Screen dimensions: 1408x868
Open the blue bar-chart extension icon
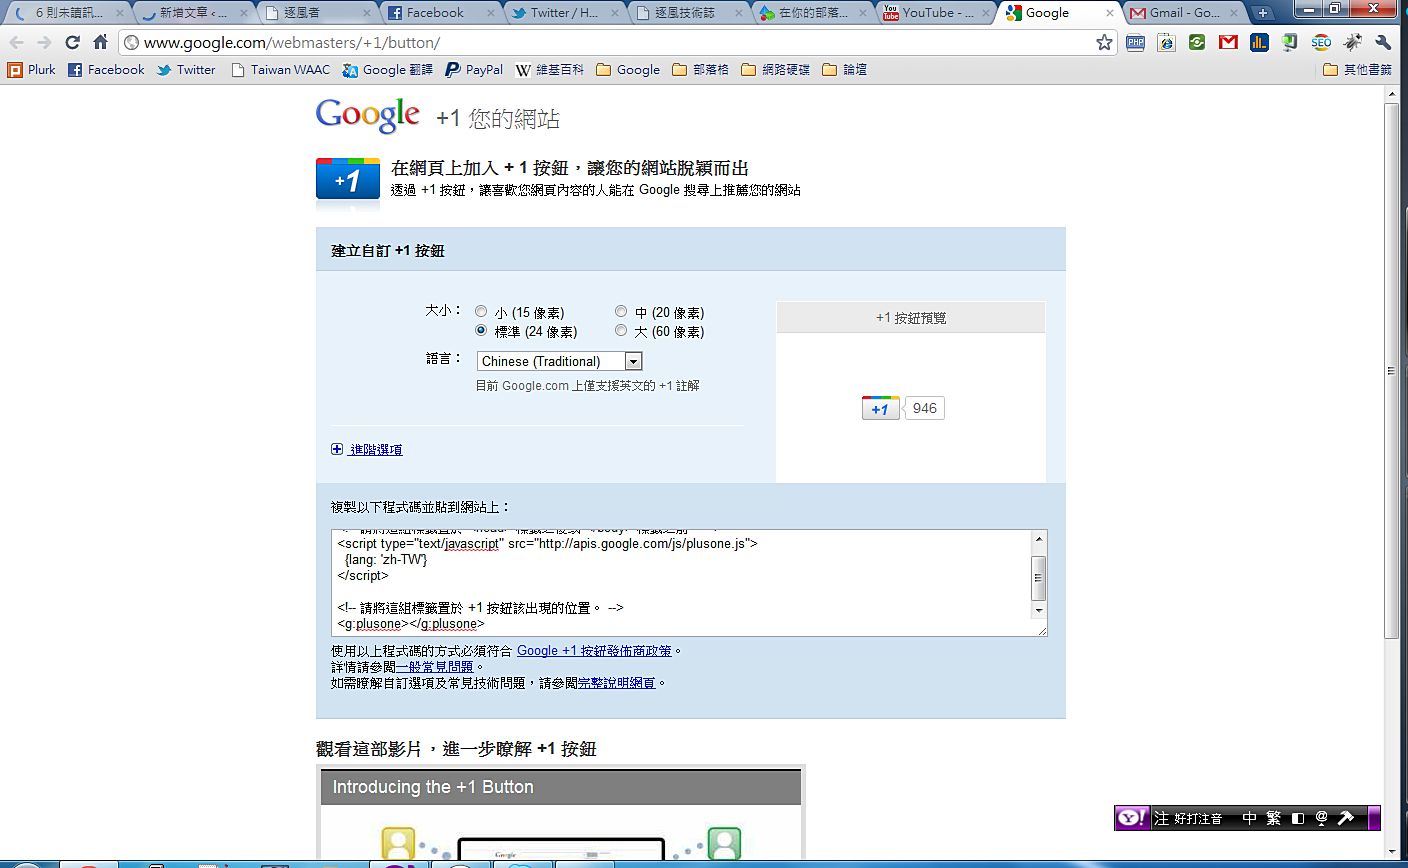click(x=1259, y=42)
